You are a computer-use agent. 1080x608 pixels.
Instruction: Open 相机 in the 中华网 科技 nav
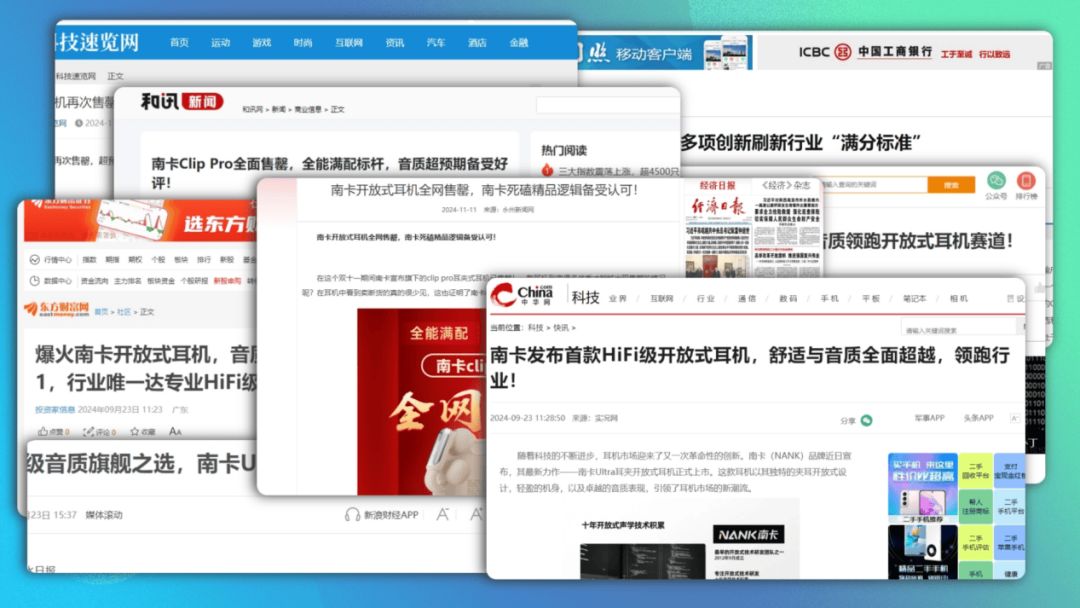[958, 298]
